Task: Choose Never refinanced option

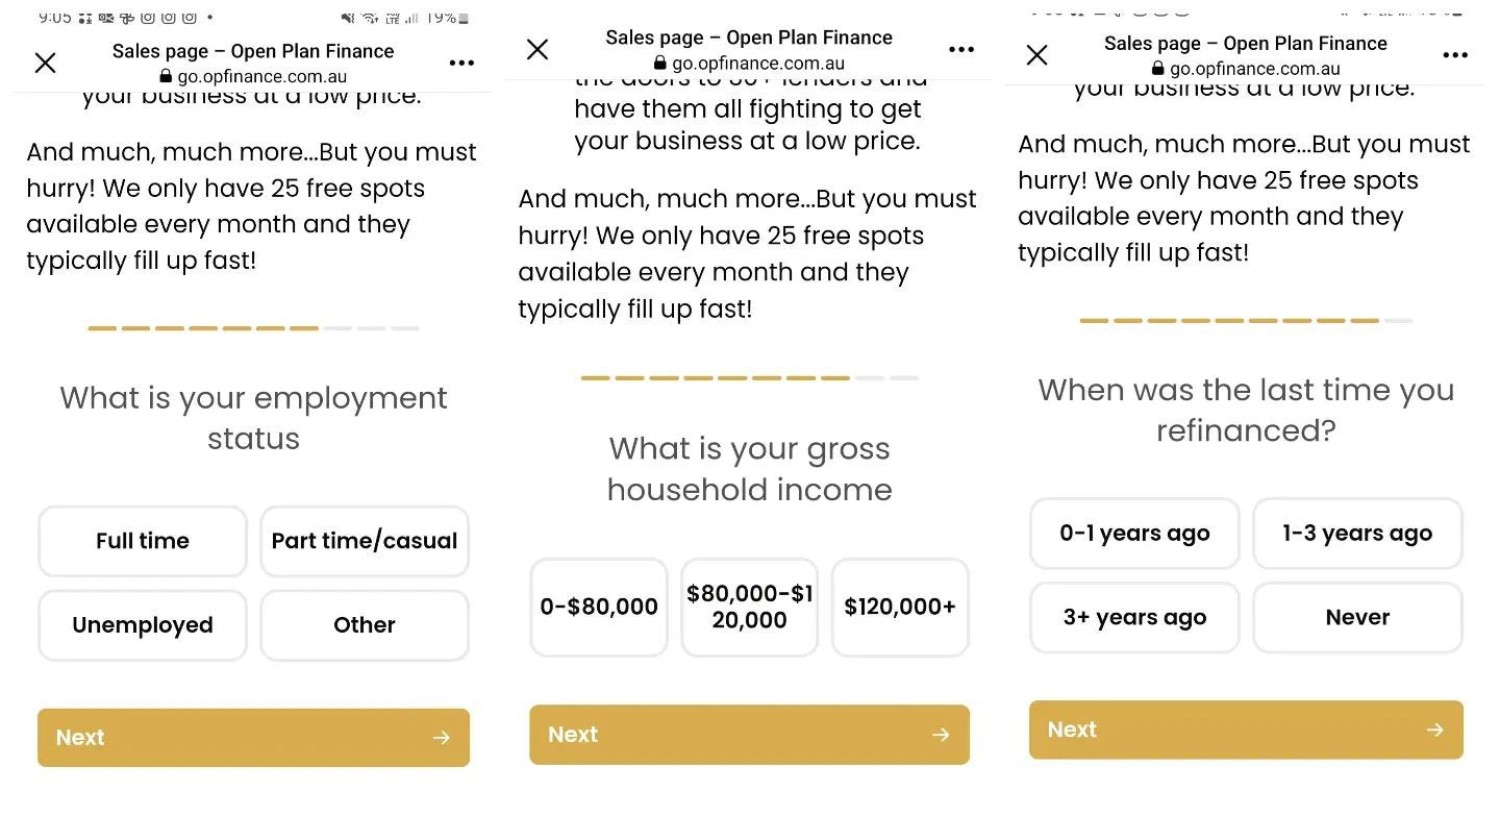Action: pos(1358,618)
